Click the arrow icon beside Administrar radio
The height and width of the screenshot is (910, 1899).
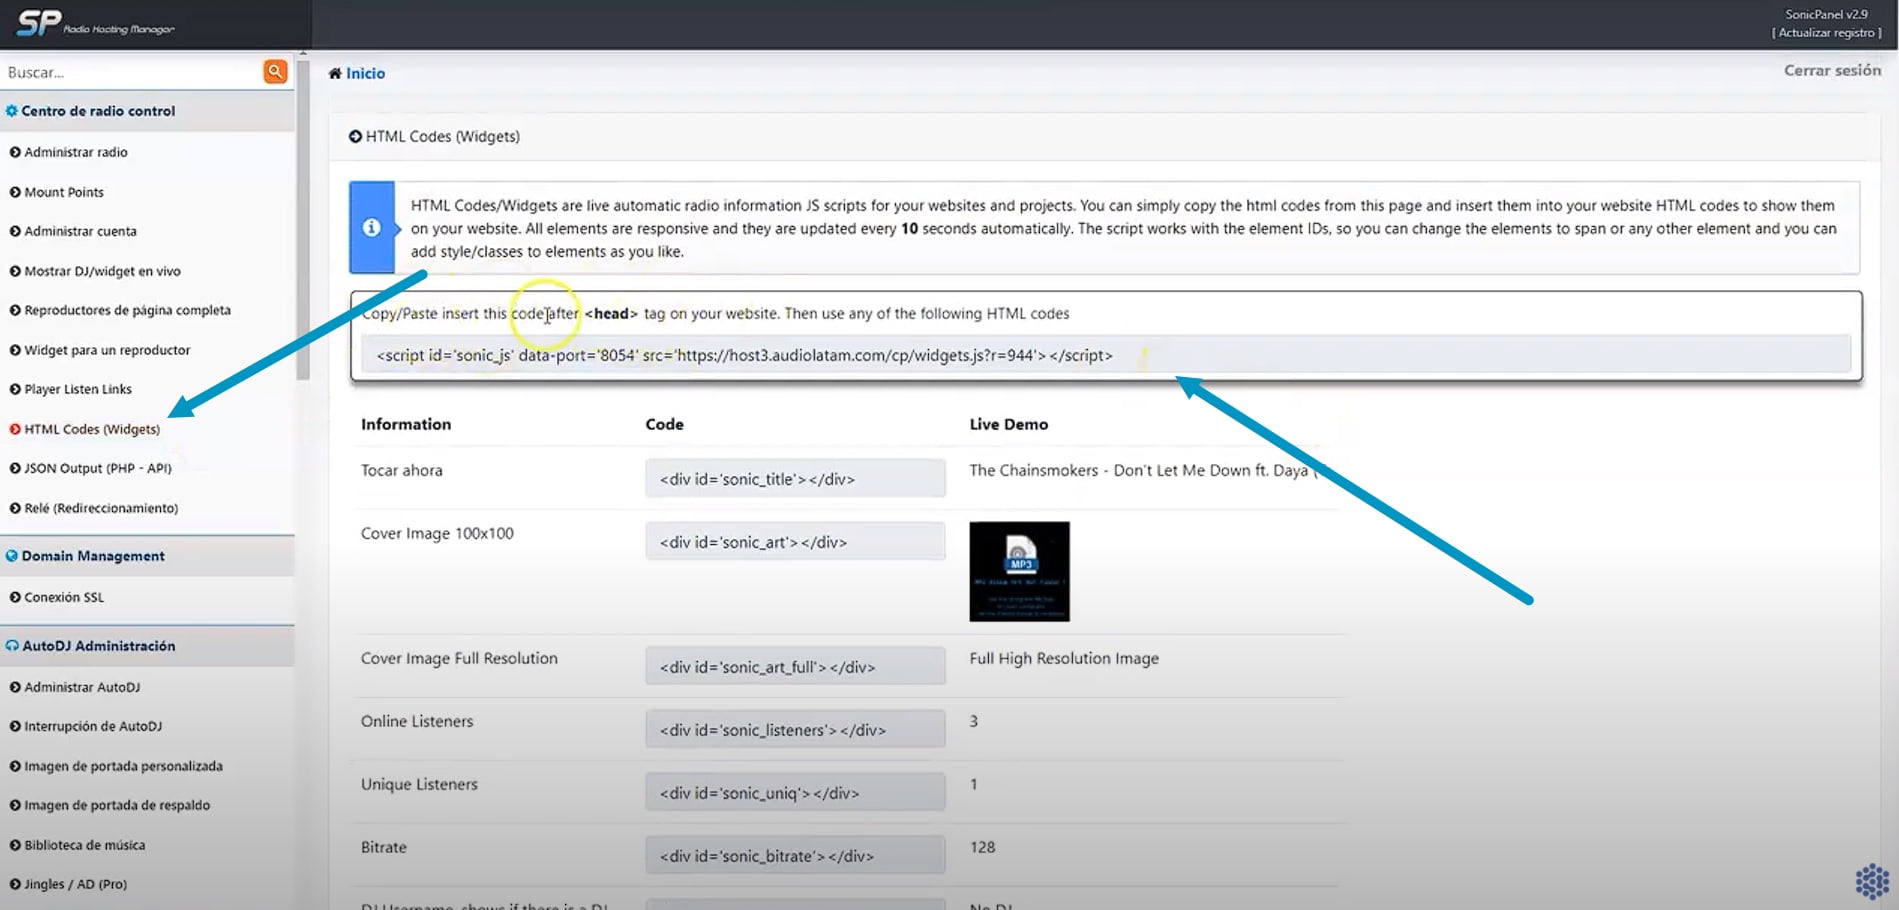click(x=15, y=152)
